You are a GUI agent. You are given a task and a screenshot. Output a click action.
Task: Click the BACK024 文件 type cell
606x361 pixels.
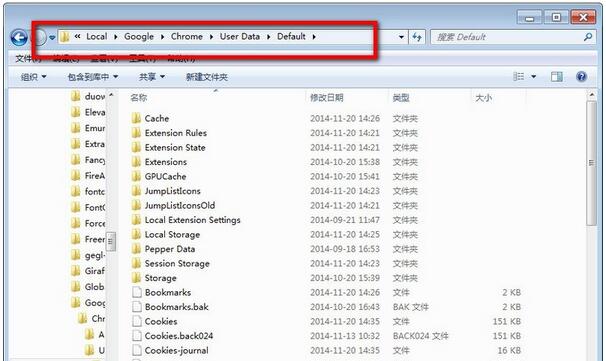pyautogui.click(x=420, y=336)
